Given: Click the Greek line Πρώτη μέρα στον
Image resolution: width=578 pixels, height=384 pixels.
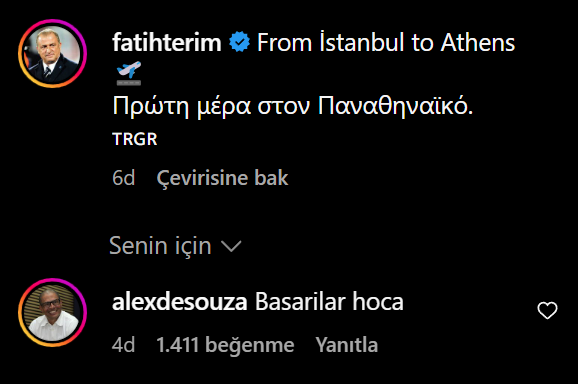Looking at the screenshot, I should click(211, 107).
